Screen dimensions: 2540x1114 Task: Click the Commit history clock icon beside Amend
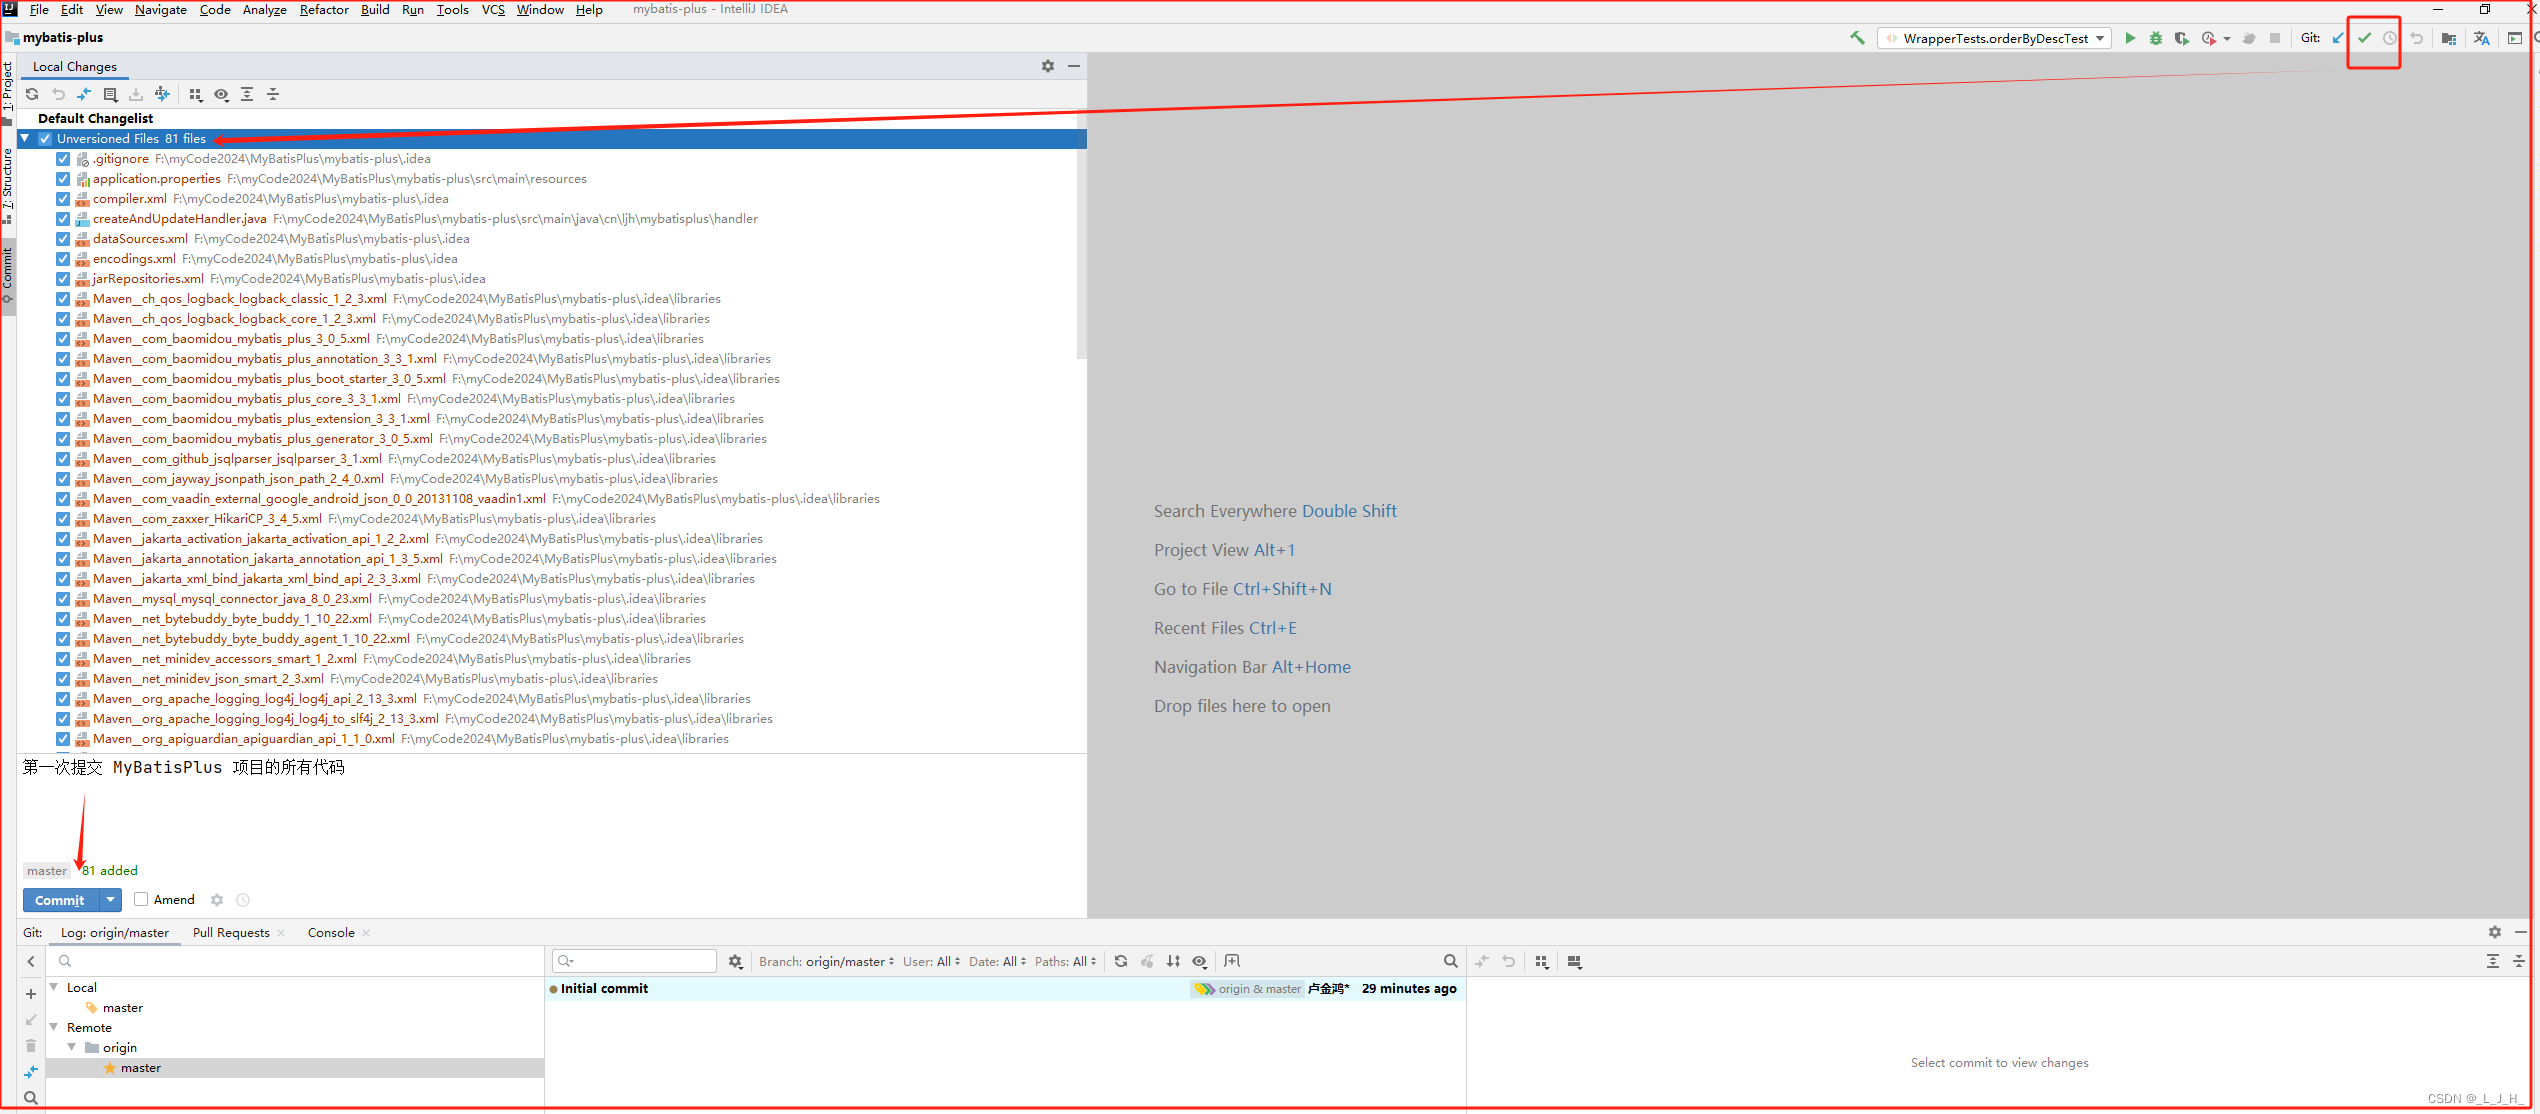243,900
